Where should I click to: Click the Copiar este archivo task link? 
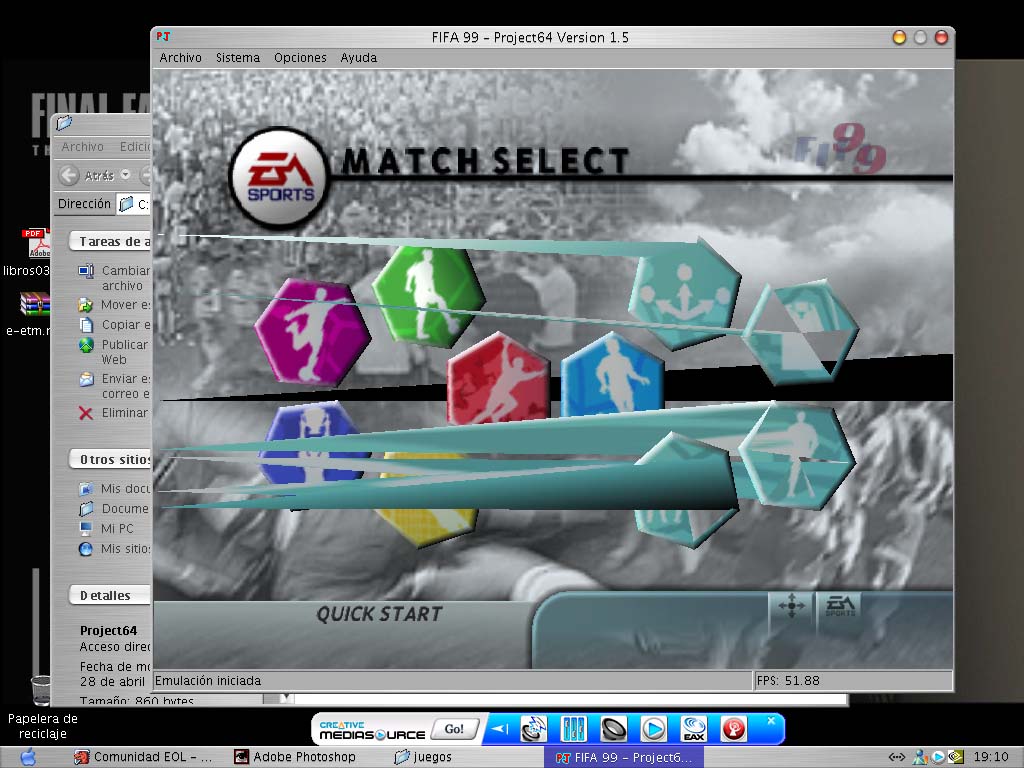pos(115,325)
